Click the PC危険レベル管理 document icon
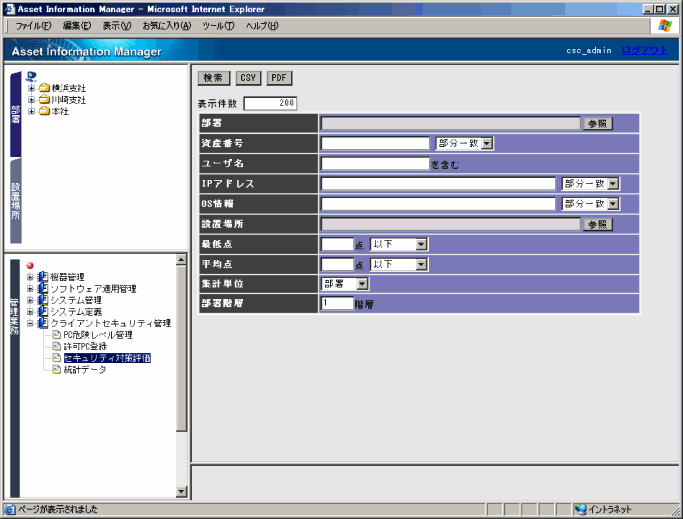This screenshot has height=519, width=683. point(56,335)
